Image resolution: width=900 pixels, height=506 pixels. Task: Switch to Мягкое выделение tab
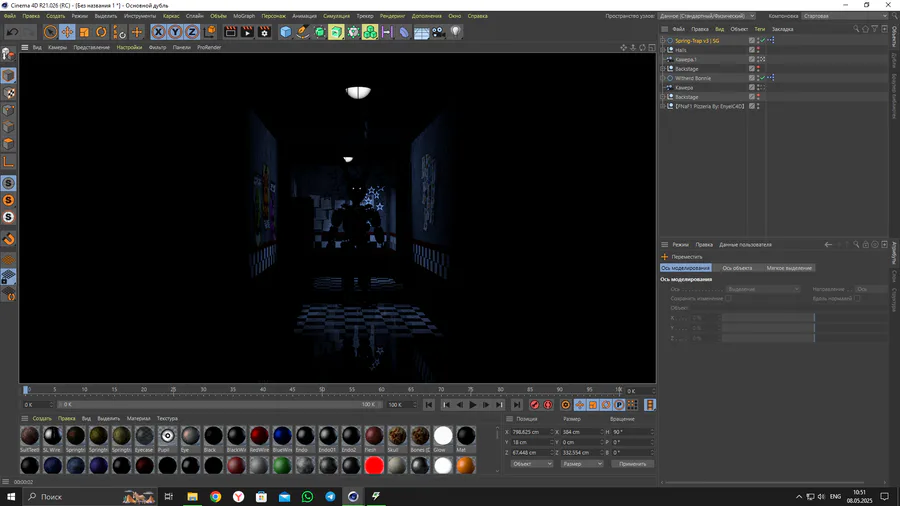(789, 268)
